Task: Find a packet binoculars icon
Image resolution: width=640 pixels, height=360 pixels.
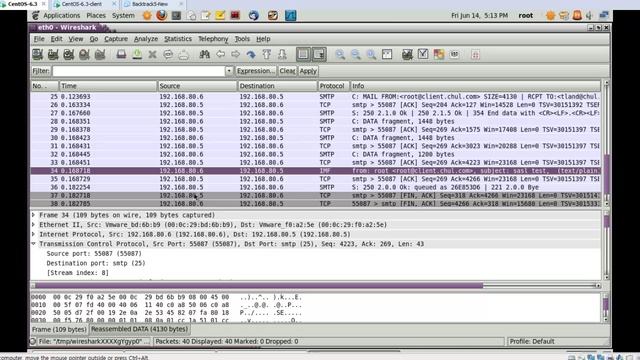Action: pyautogui.click(x=204, y=54)
